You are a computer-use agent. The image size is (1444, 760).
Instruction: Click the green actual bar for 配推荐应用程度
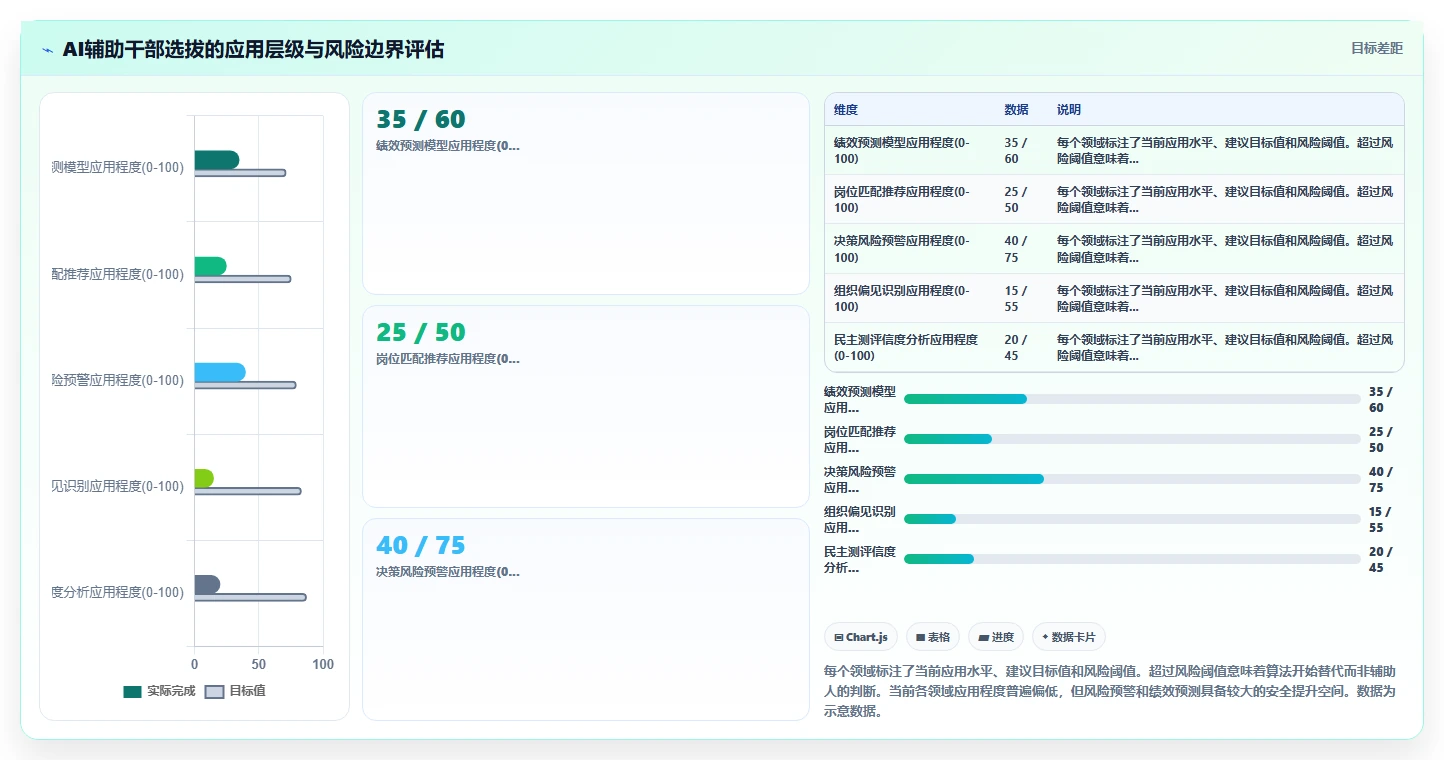[x=211, y=266]
